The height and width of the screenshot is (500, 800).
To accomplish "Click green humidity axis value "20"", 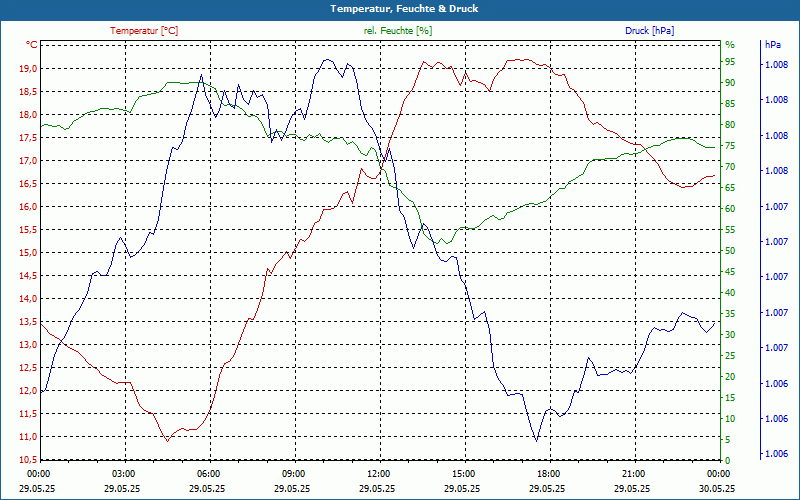I will [x=730, y=377].
